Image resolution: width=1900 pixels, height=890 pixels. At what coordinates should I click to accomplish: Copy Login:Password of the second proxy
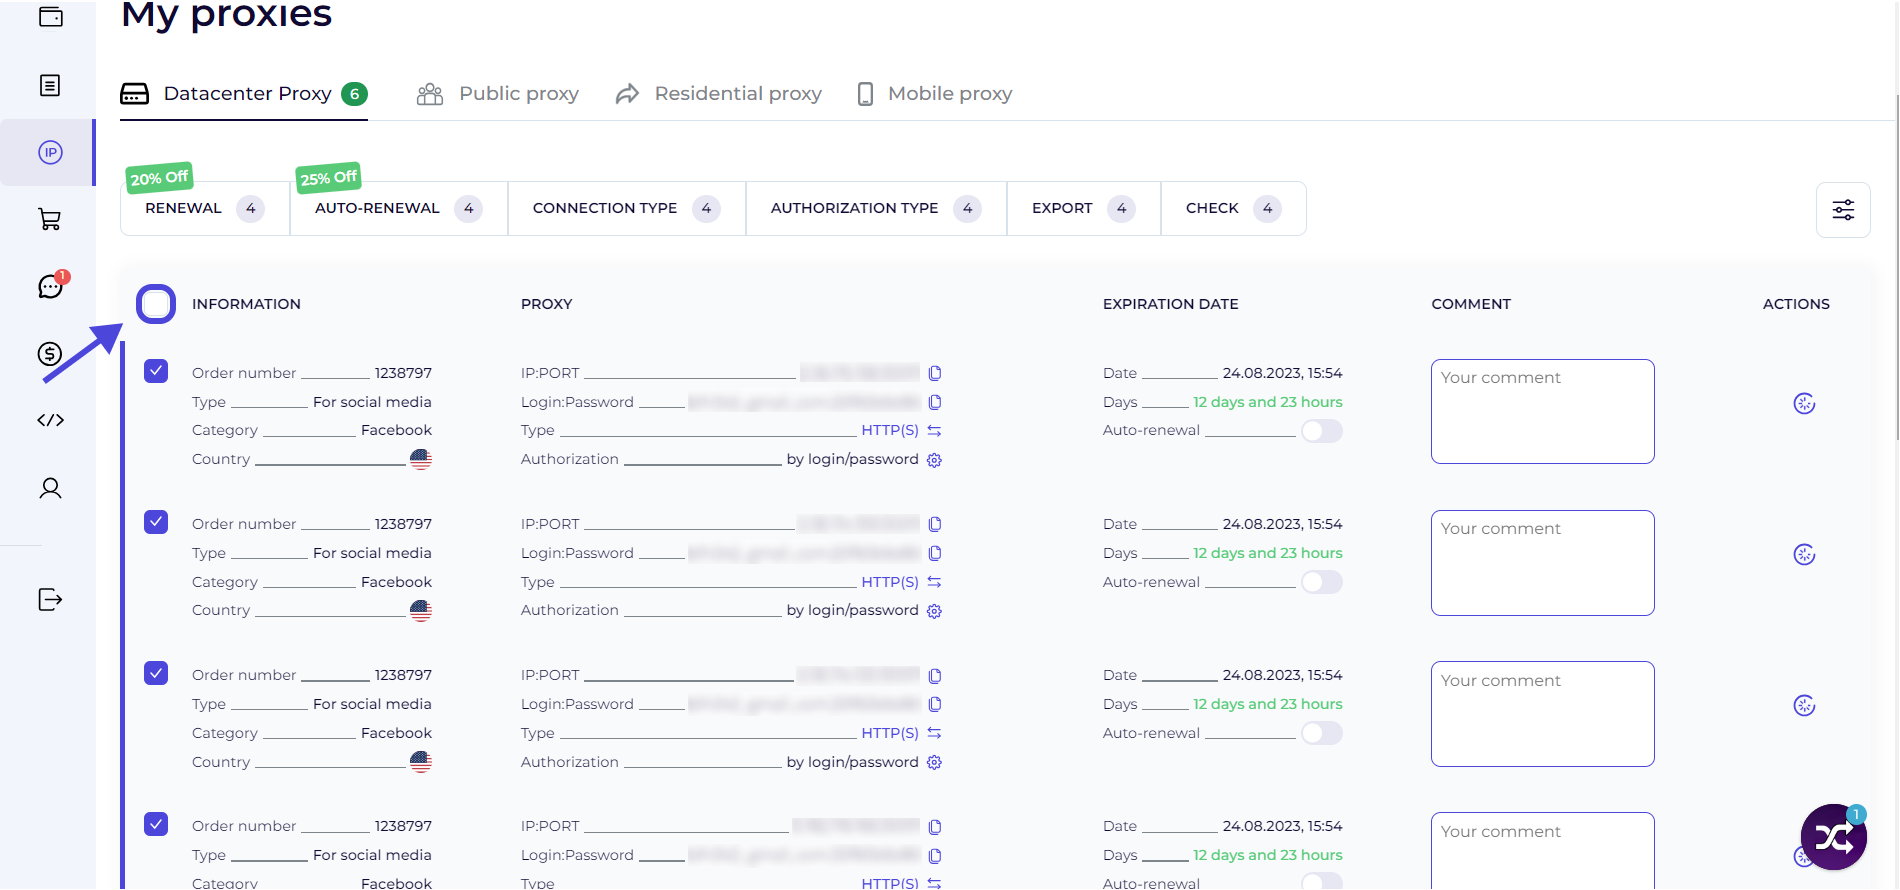click(x=935, y=553)
